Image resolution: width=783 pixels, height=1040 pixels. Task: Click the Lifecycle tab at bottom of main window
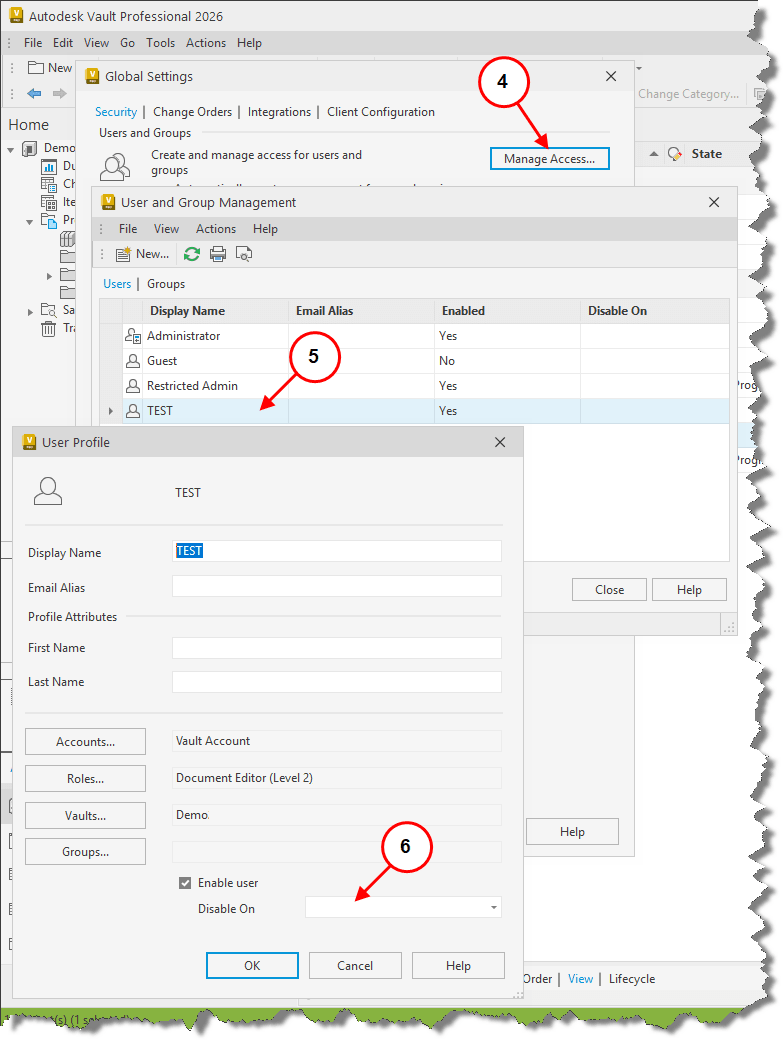tap(632, 979)
